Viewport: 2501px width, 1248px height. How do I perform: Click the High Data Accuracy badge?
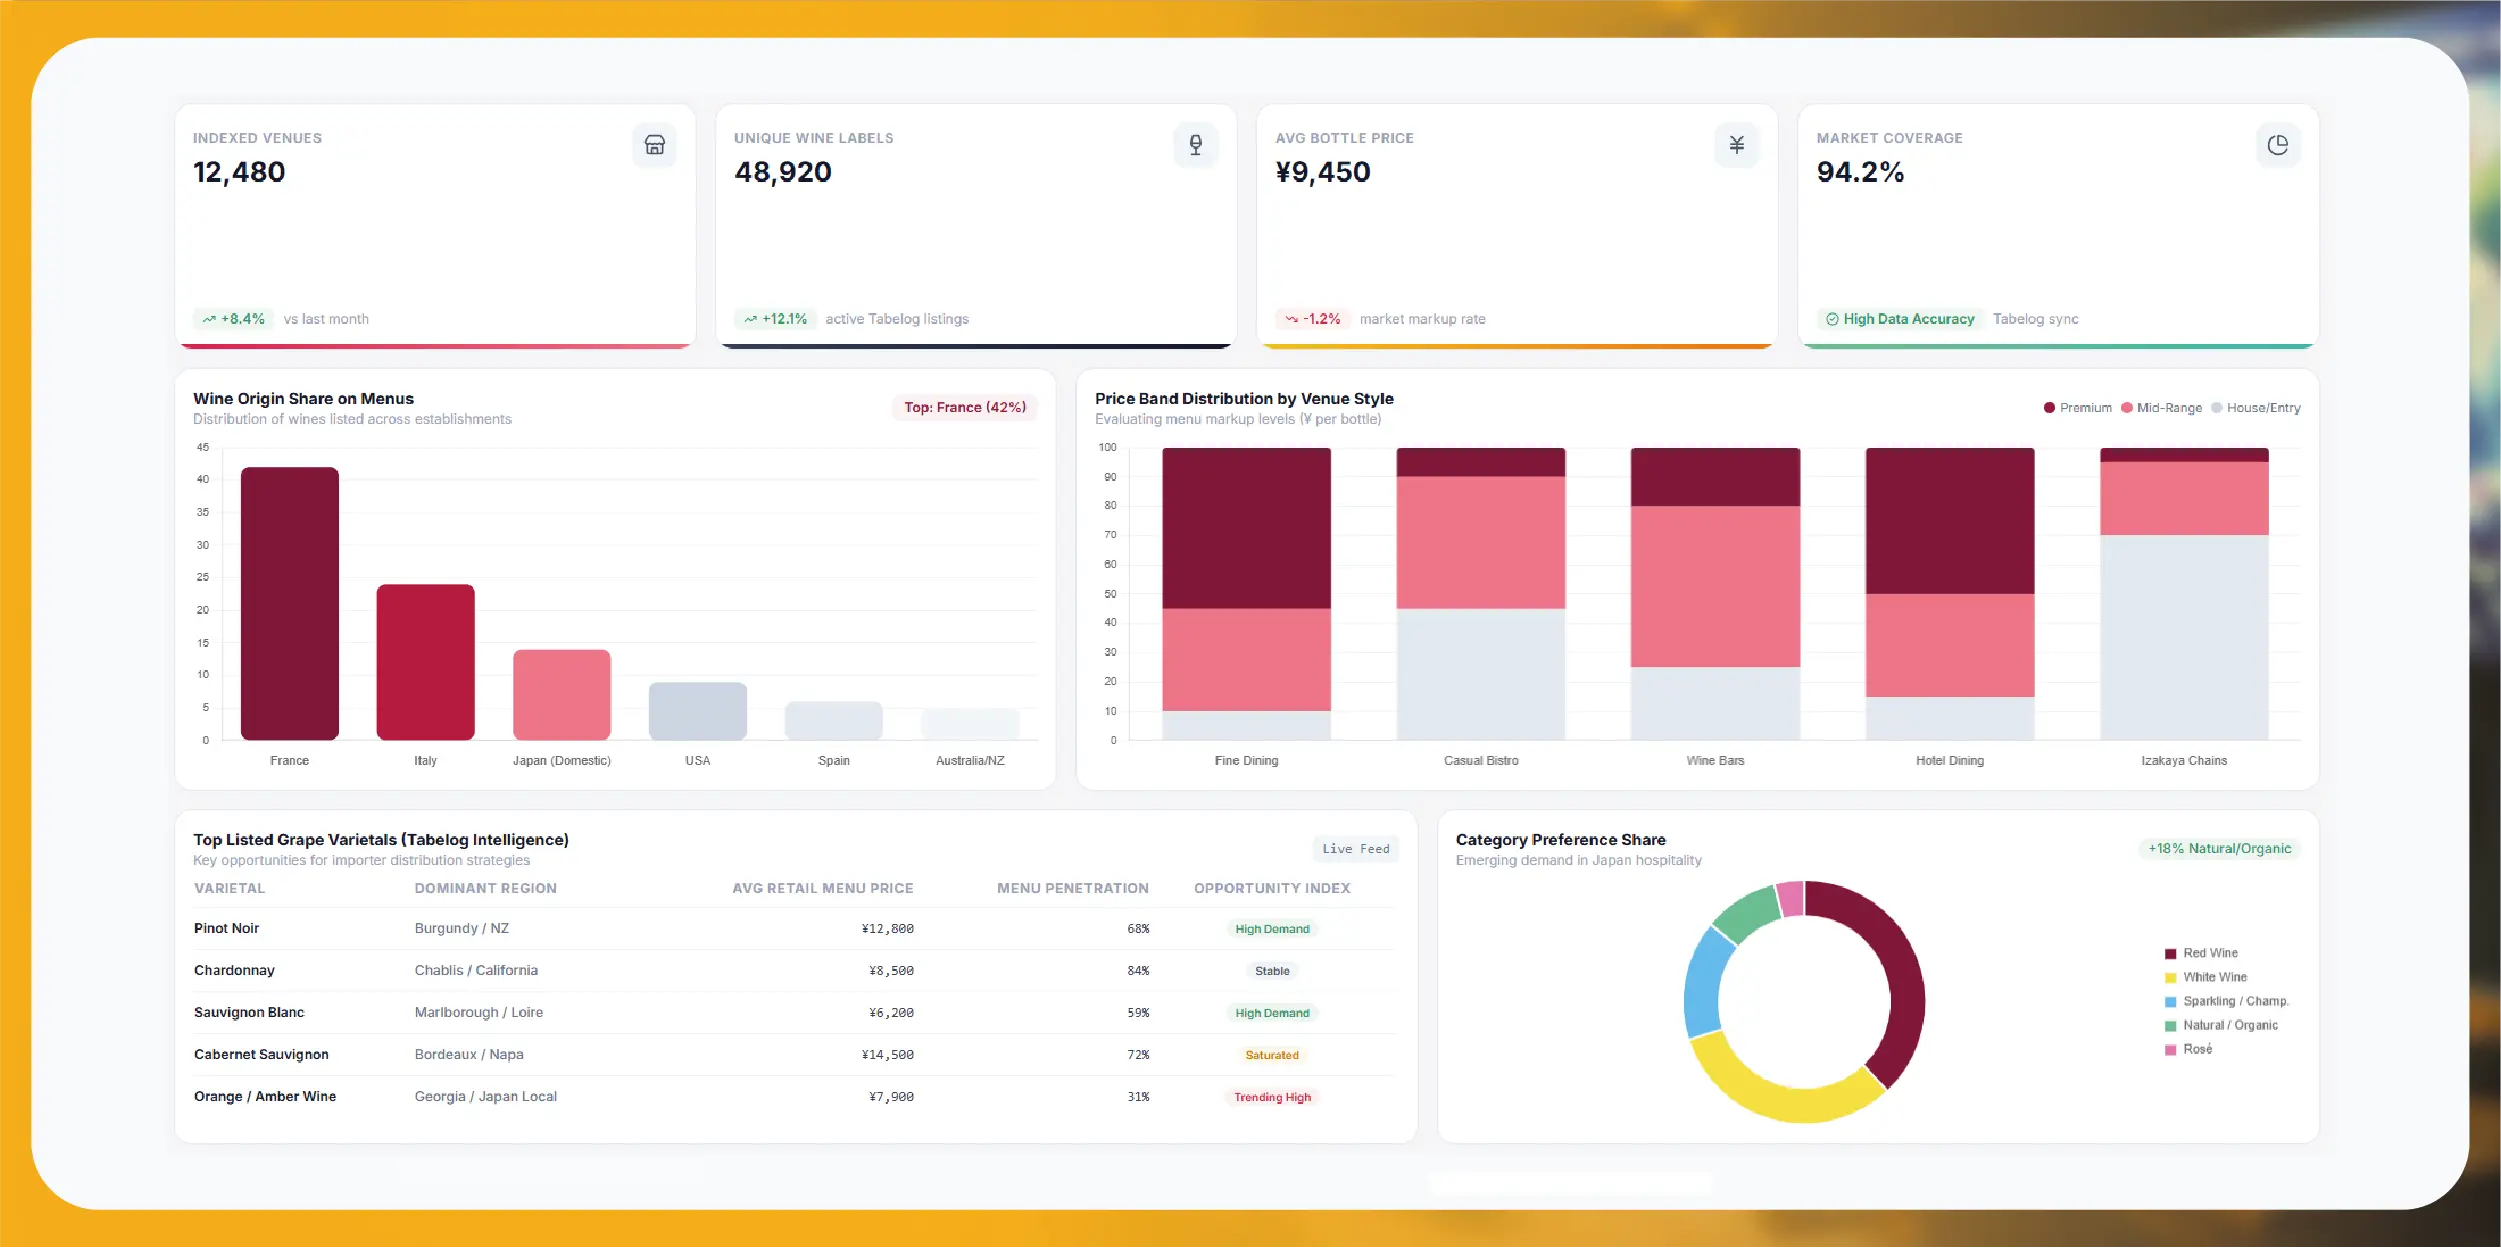(1899, 320)
